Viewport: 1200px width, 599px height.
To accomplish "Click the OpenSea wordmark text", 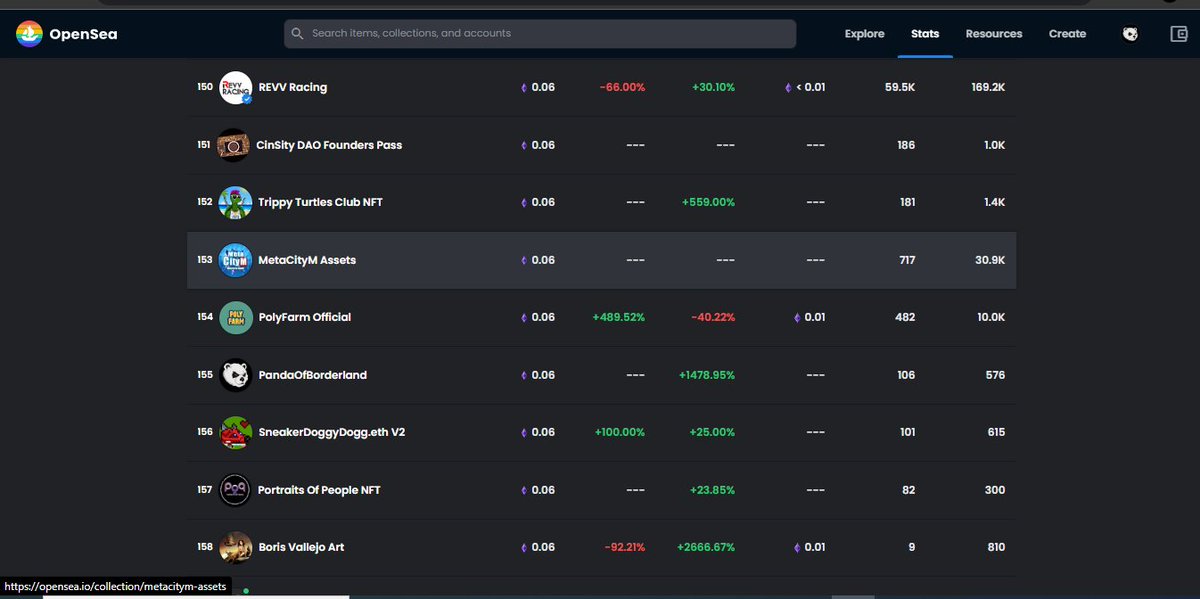I will point(84,34).
